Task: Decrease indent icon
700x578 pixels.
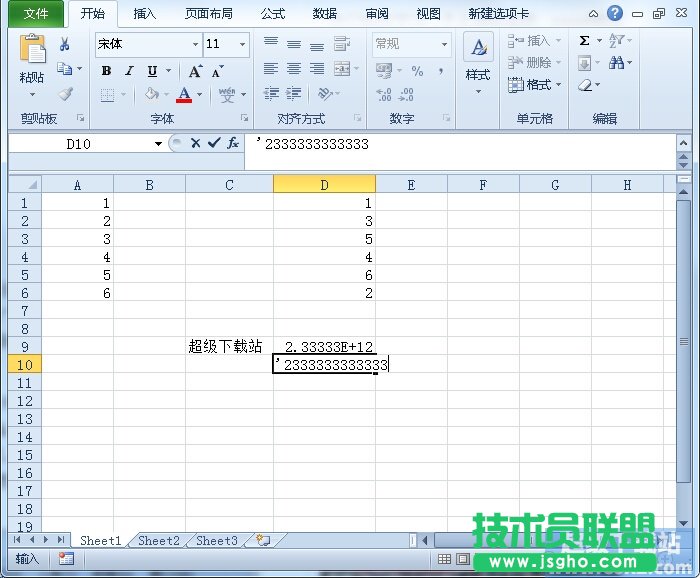Action: pyautogui.click(x=271, y=94)
